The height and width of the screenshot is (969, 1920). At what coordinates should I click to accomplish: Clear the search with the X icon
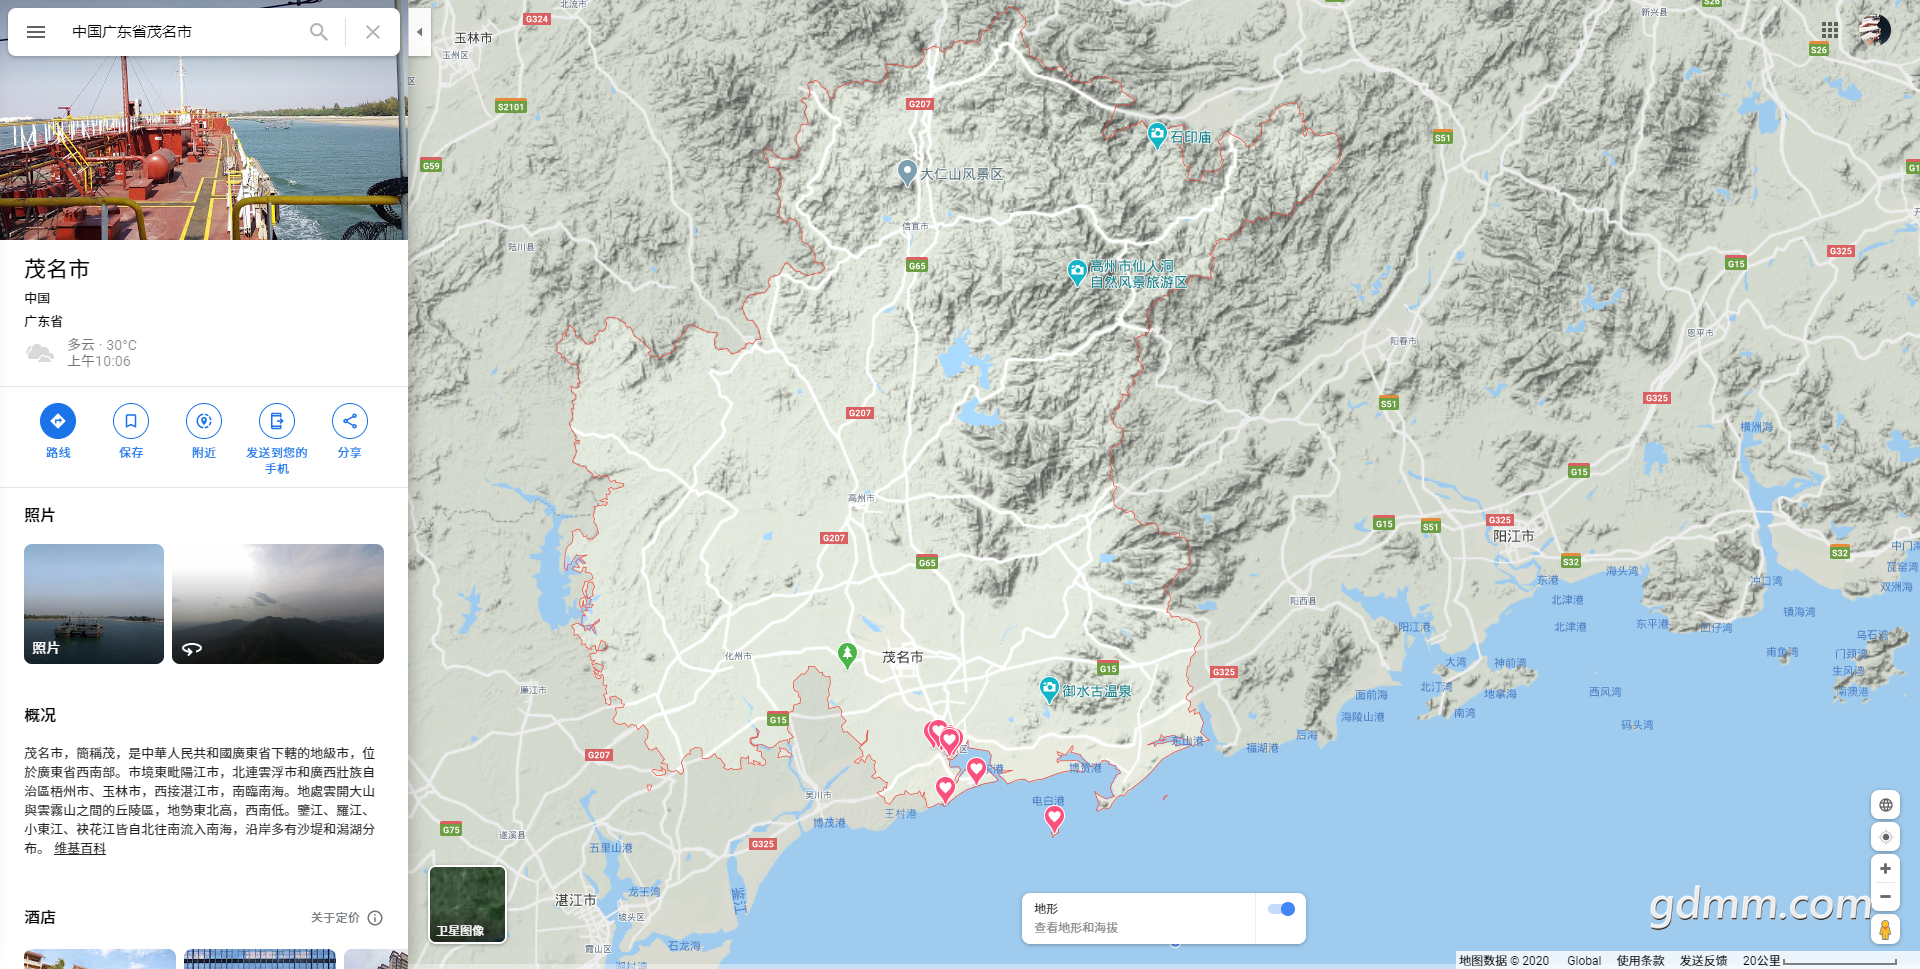point(373,32)
